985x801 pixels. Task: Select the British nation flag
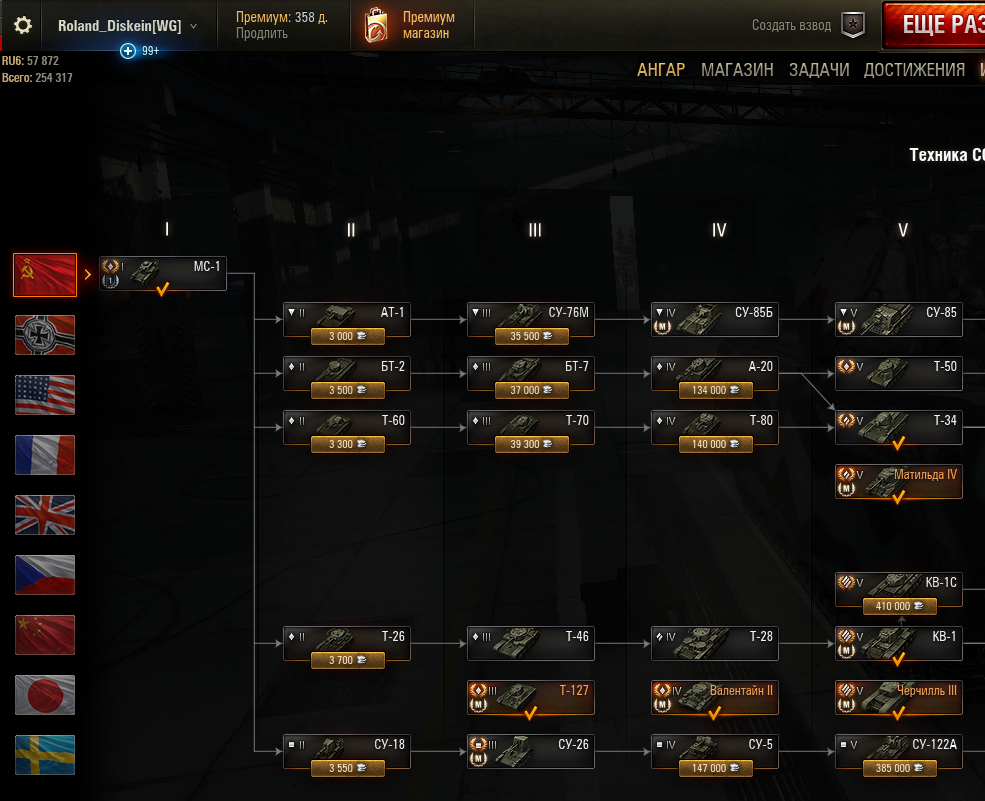click(45, 515)
